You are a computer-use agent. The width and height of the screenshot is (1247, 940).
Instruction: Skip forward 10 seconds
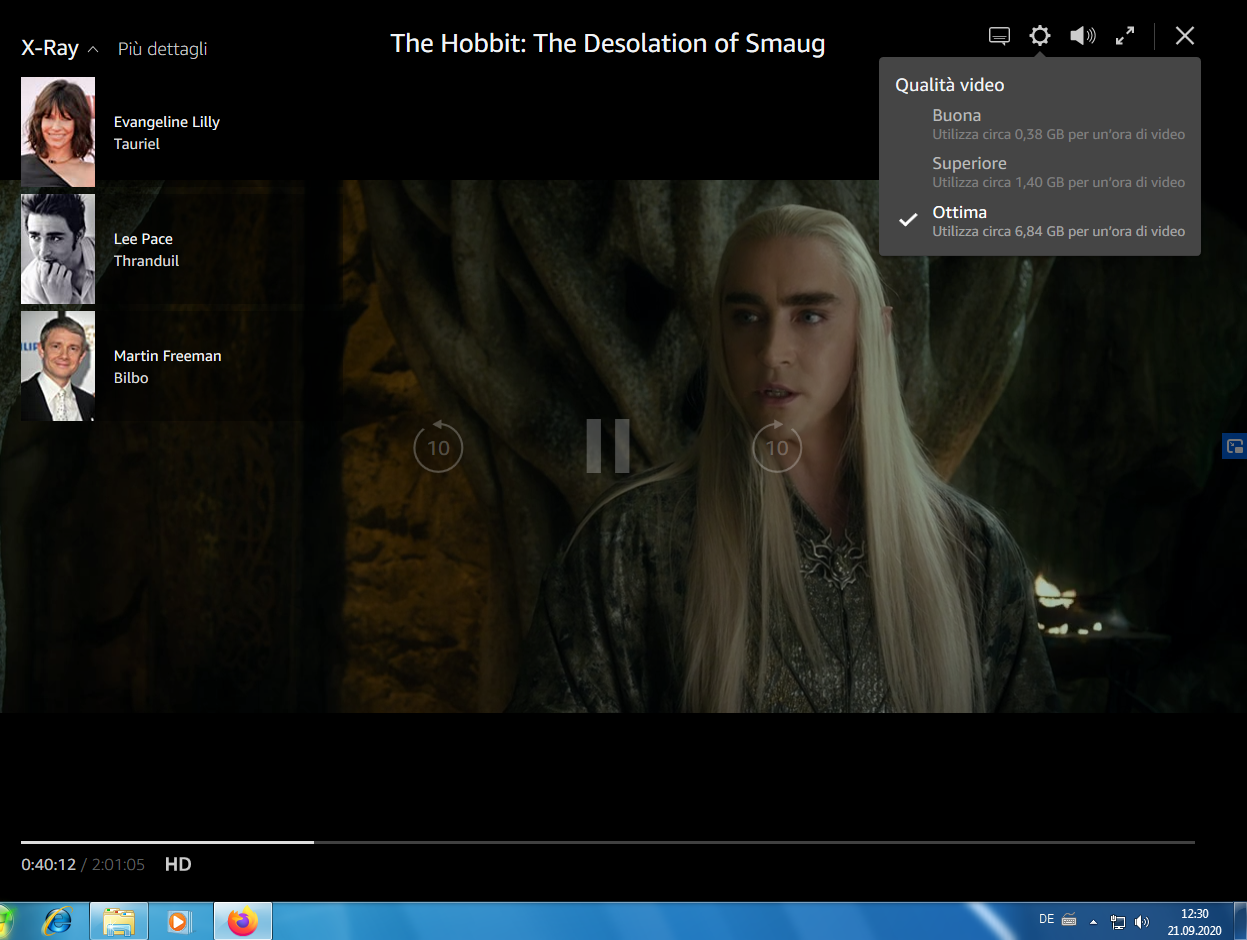point(777,446)
